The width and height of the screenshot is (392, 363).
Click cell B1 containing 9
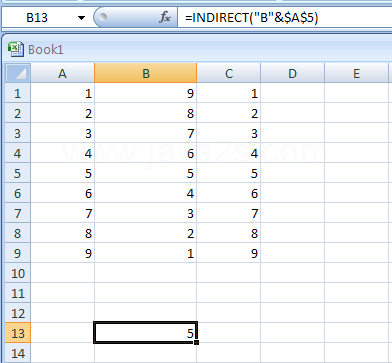[x=146, y=93]
